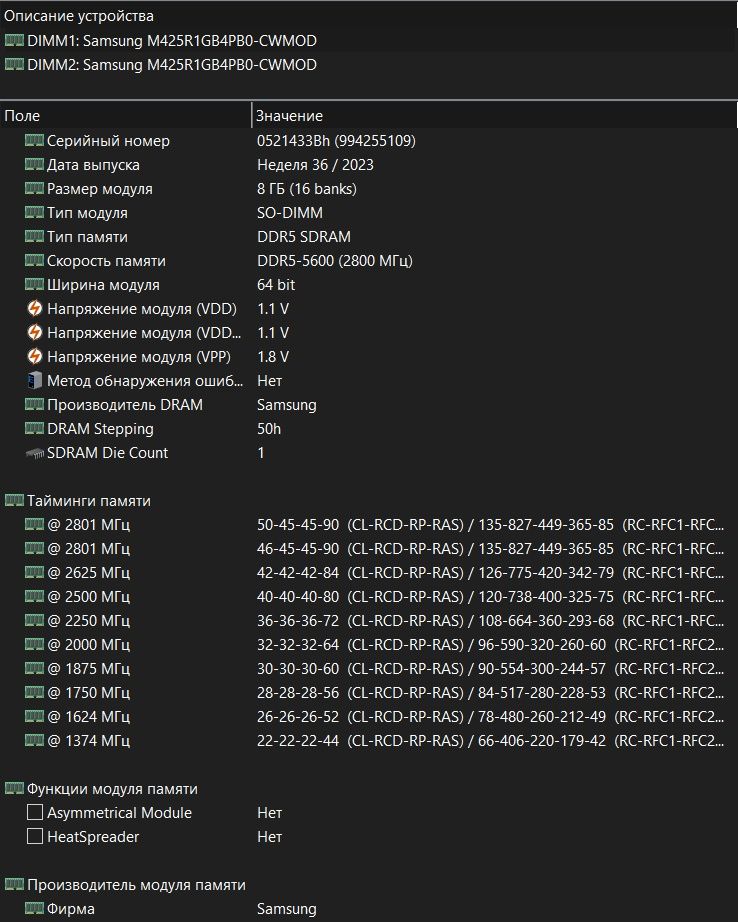The width and height of the screenshot is (738, 922).
Task: Select Samsung value for Производитель DRAM
Action: click(286, 405)
